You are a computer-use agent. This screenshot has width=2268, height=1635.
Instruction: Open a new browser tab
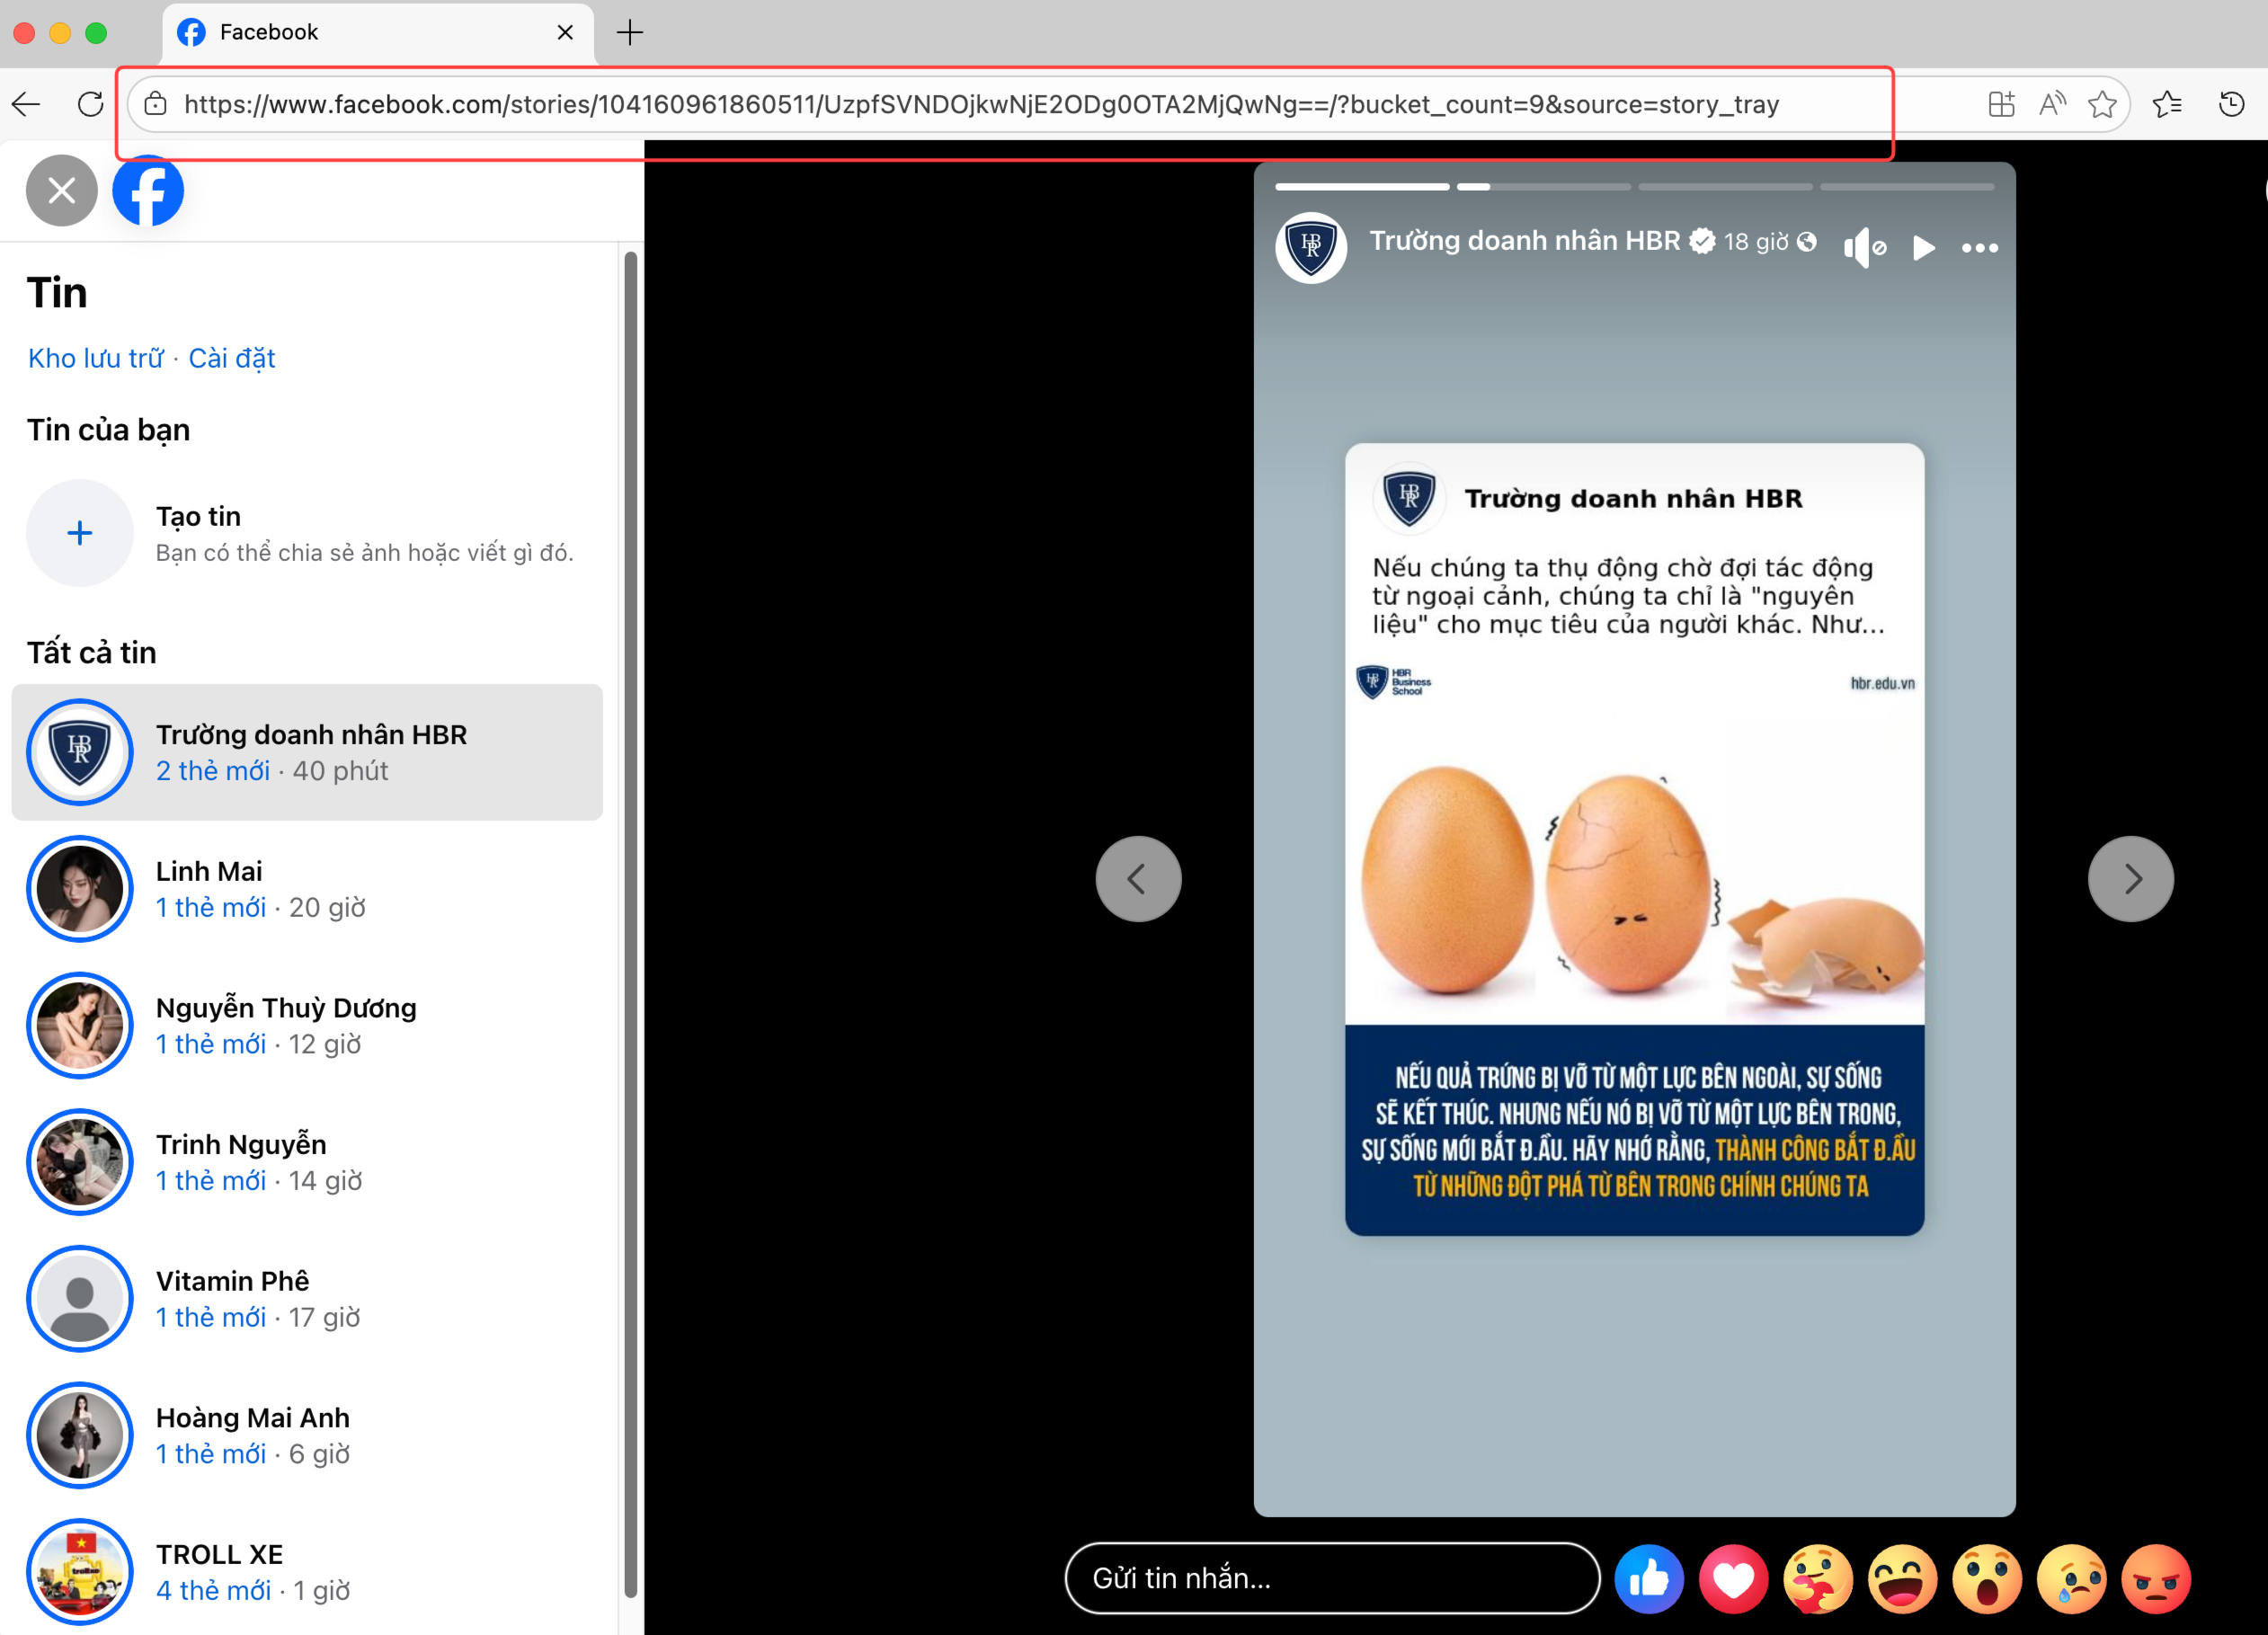(x=629, y=32)
